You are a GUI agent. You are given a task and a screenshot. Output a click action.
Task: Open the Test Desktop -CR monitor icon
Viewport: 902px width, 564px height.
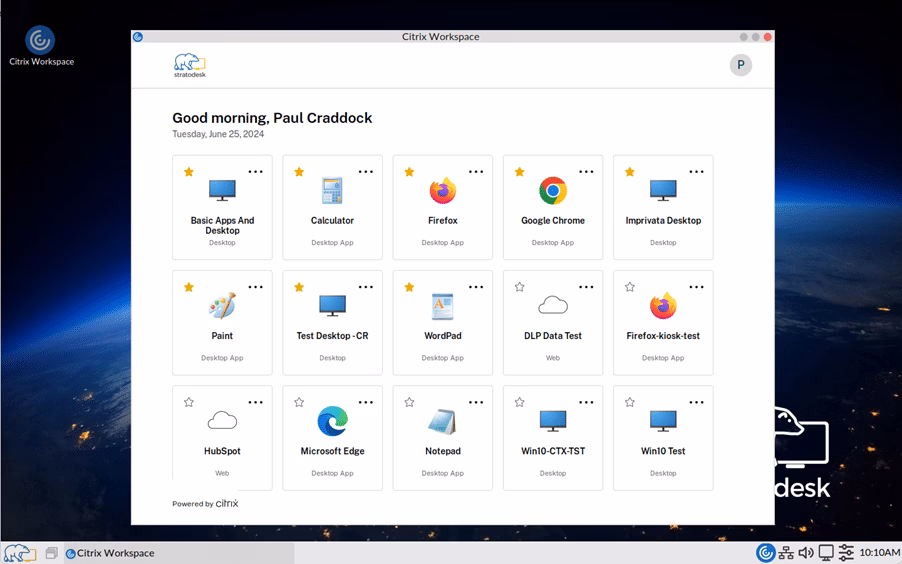pos(332,306)
